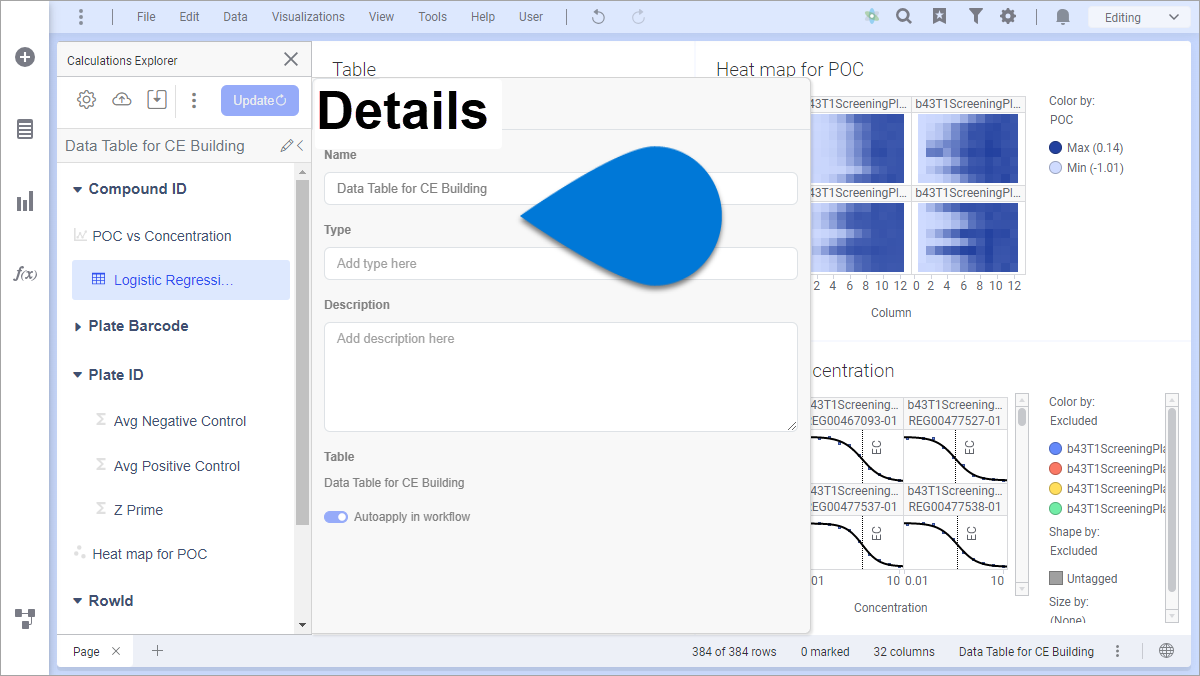Open the bar chart visualizations sidebar icon
The width and height of the screenshot is (1200, 676).
(25, 202)
